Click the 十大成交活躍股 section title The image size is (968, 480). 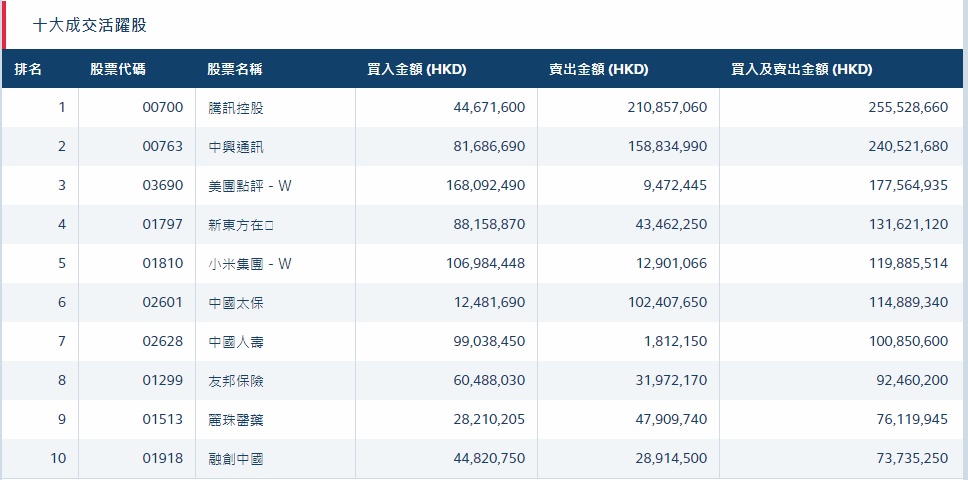click(x=90, y=25)
